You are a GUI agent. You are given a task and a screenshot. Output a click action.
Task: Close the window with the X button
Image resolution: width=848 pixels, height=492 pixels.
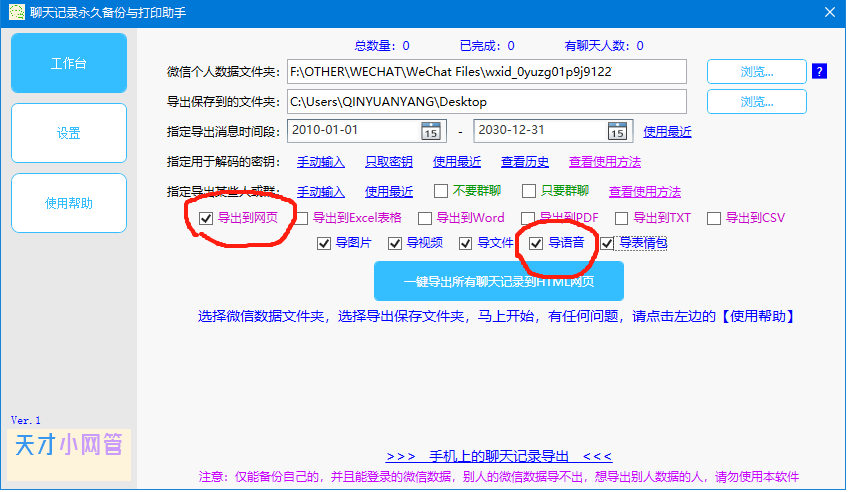tap(830, 12)
